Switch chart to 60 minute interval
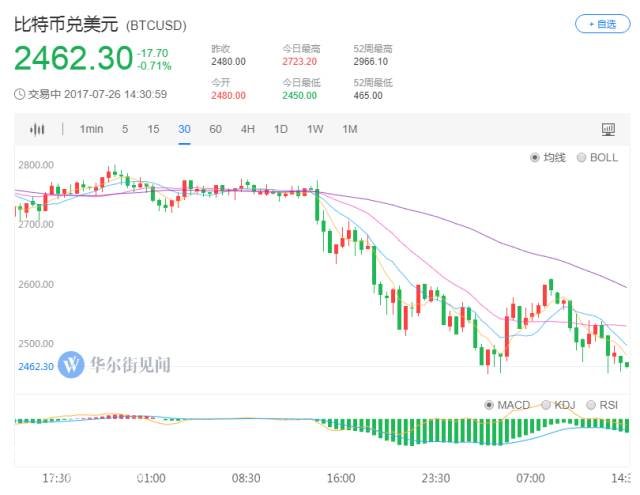Viewport: 640px width, 495px height. [x=215, y=129]
